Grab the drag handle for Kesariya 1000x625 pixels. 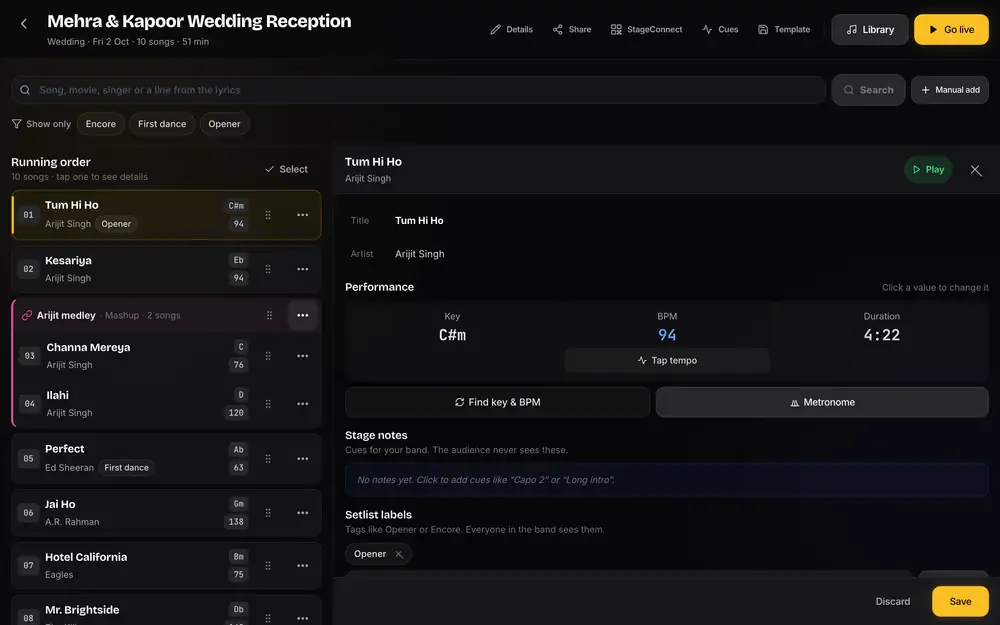pyautogui.click(x=268, y=269)
